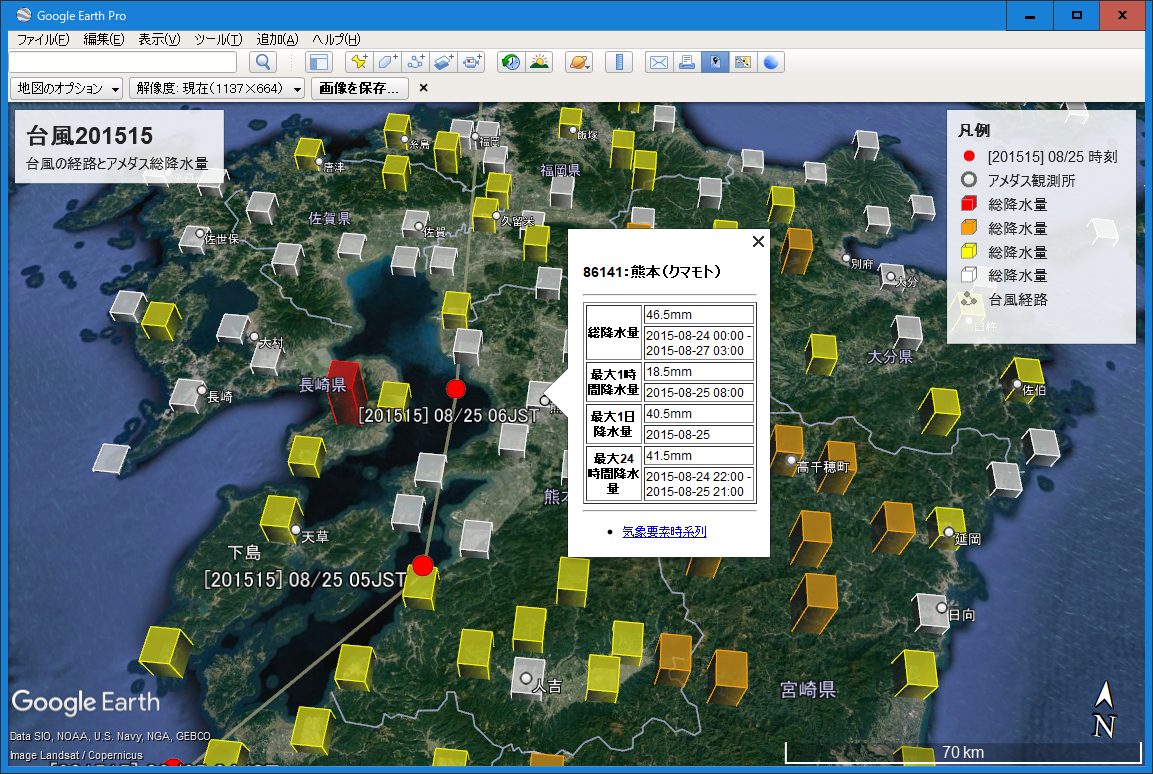1153x774 pixels.
Task: Toggle the sidebar panel icon
Action: coord(318,62)
